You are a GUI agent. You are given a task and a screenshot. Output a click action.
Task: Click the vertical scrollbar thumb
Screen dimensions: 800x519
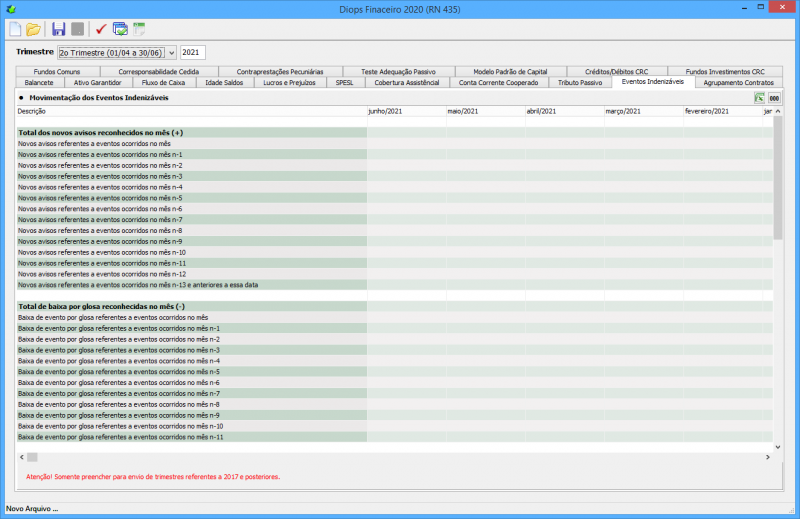tap(778, 178)
